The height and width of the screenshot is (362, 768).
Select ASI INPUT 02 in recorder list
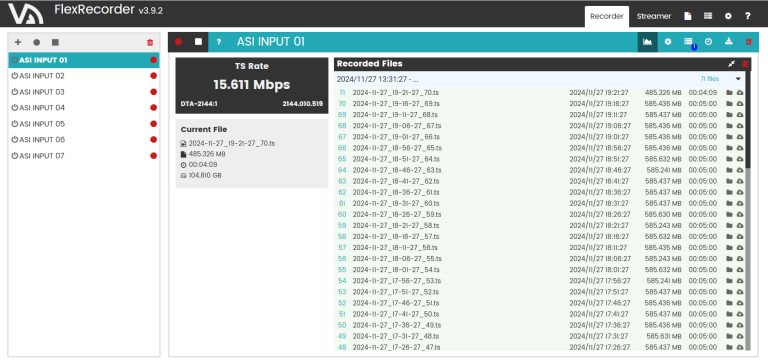coord(84,76)
